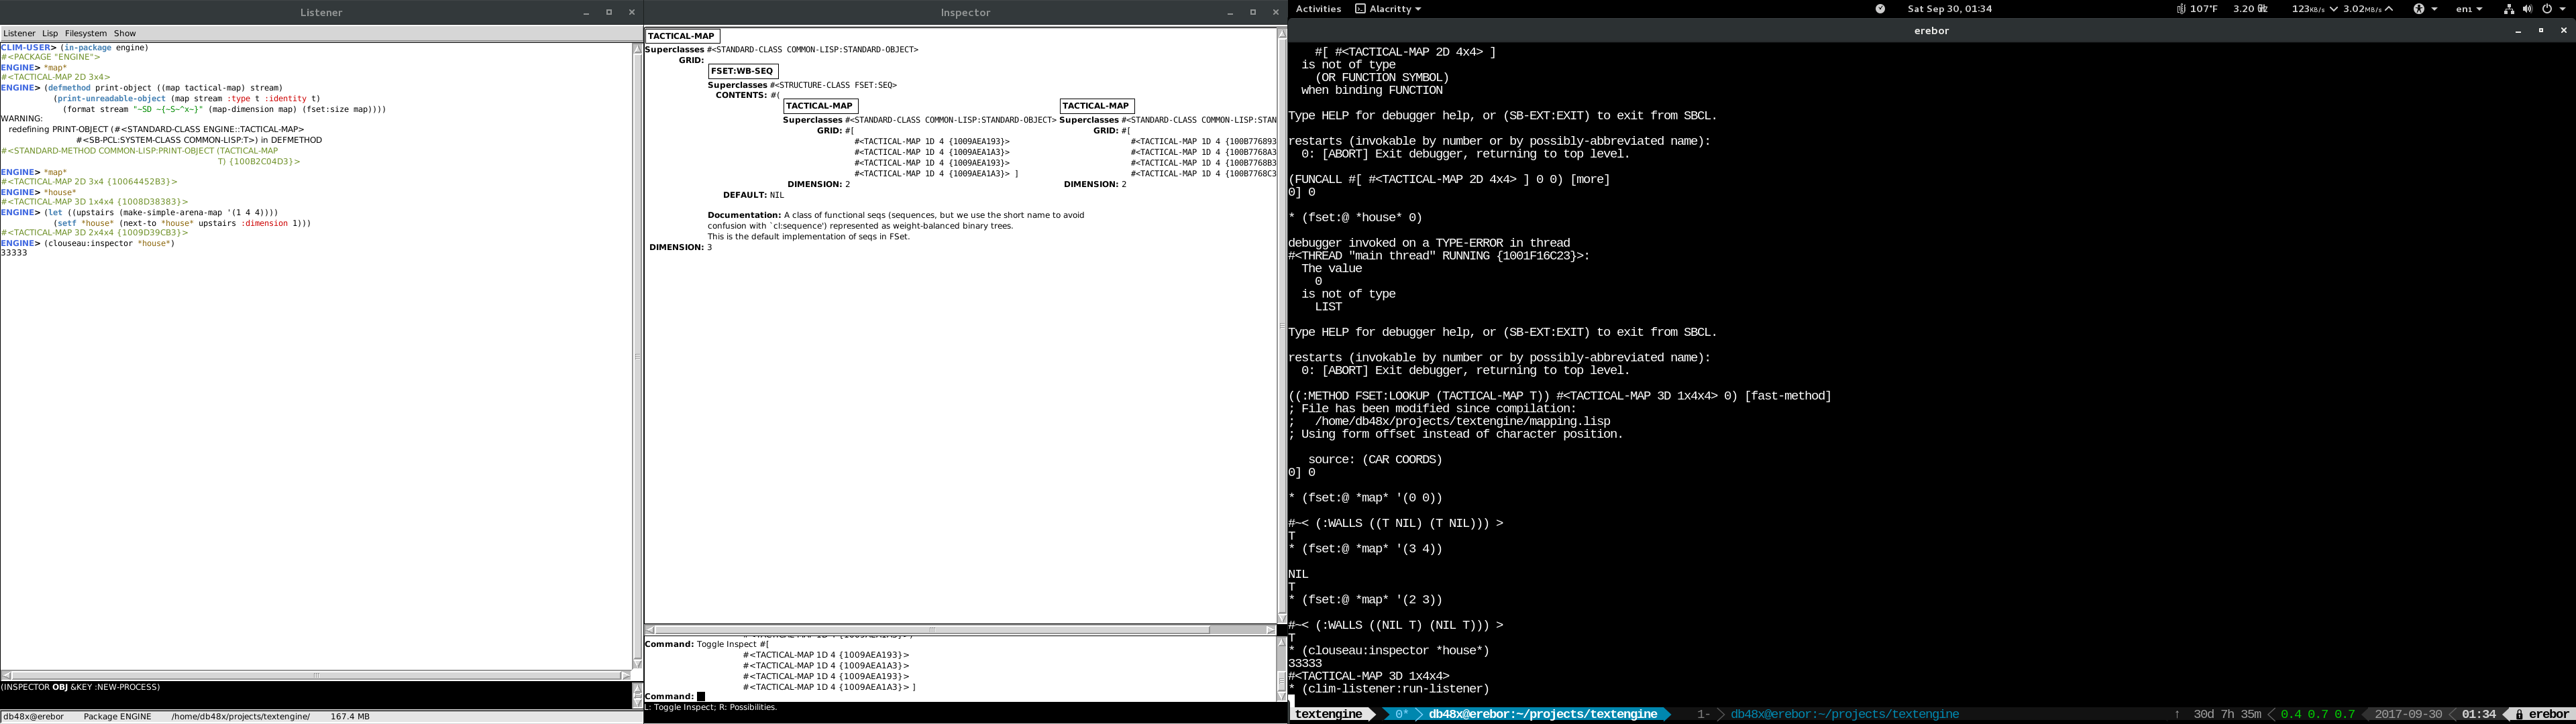Screen dimensions: 2576x724
Task: Open the Listener menu in Listener window
Action: [19, 33]
